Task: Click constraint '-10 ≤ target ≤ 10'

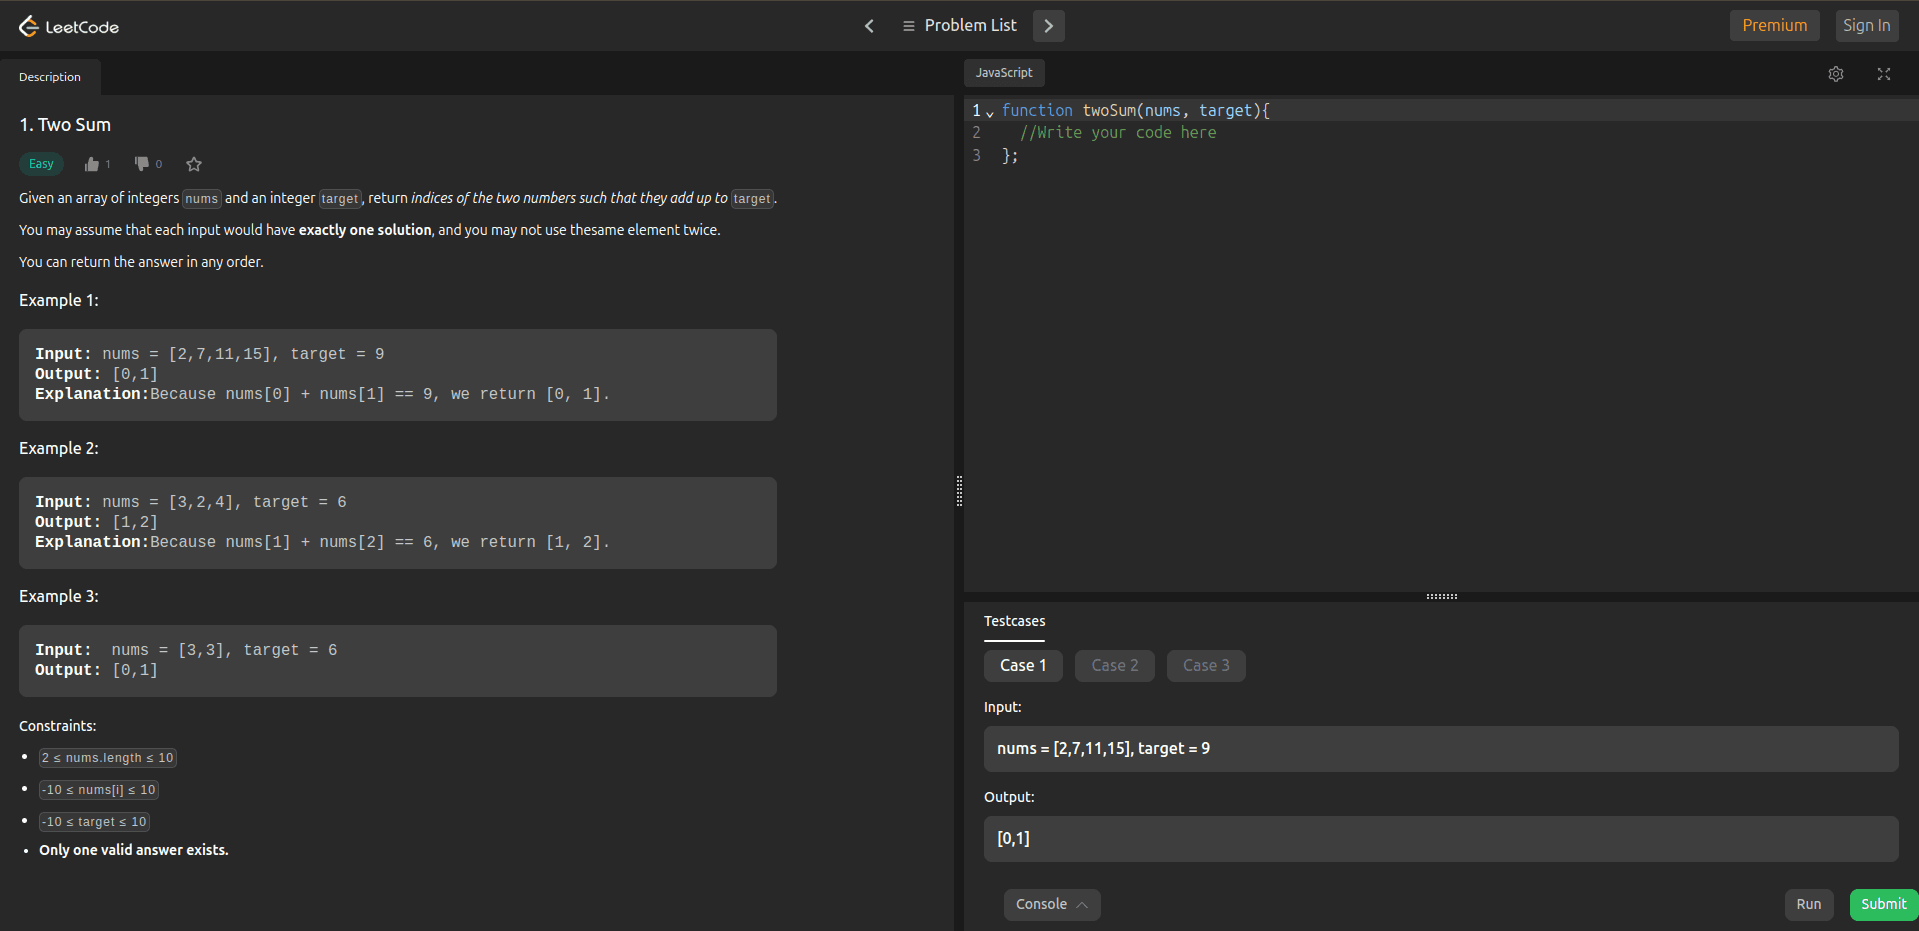Action: click(x=94, y=822)
